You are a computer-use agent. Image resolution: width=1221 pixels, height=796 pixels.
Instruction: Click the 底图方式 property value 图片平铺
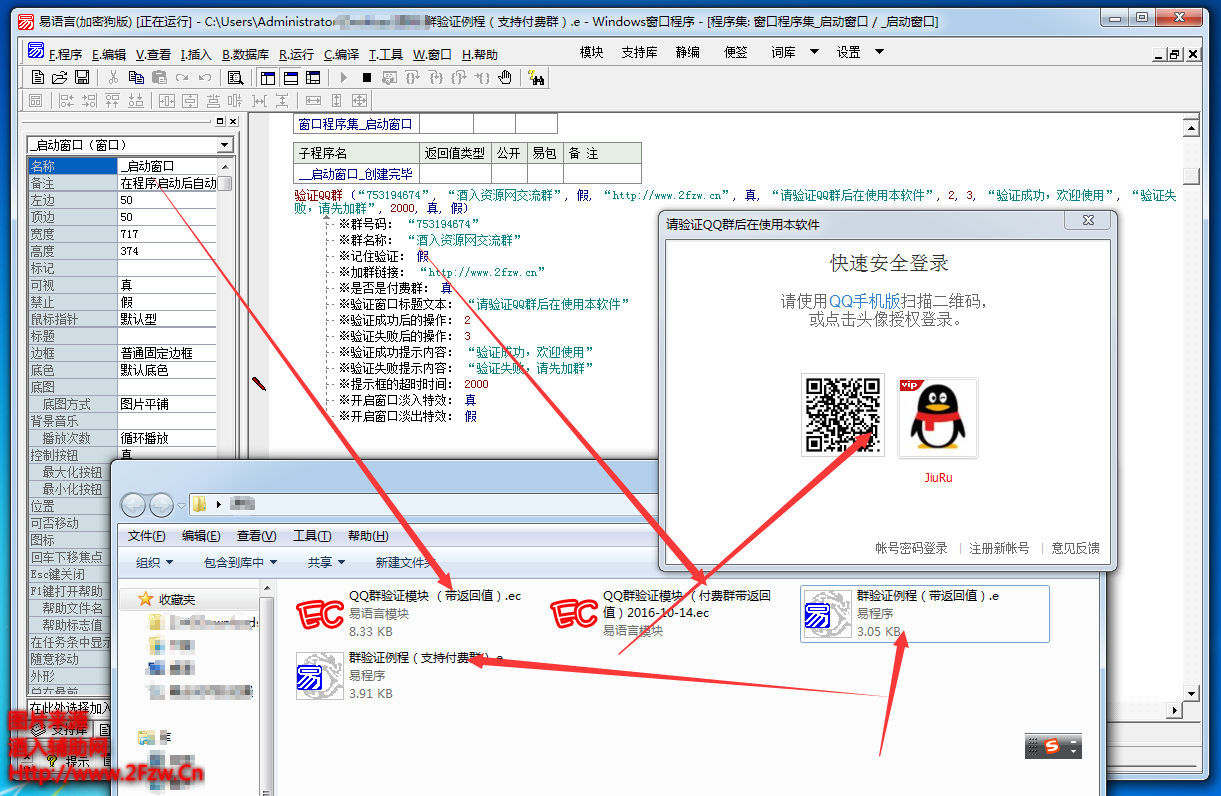167,404
